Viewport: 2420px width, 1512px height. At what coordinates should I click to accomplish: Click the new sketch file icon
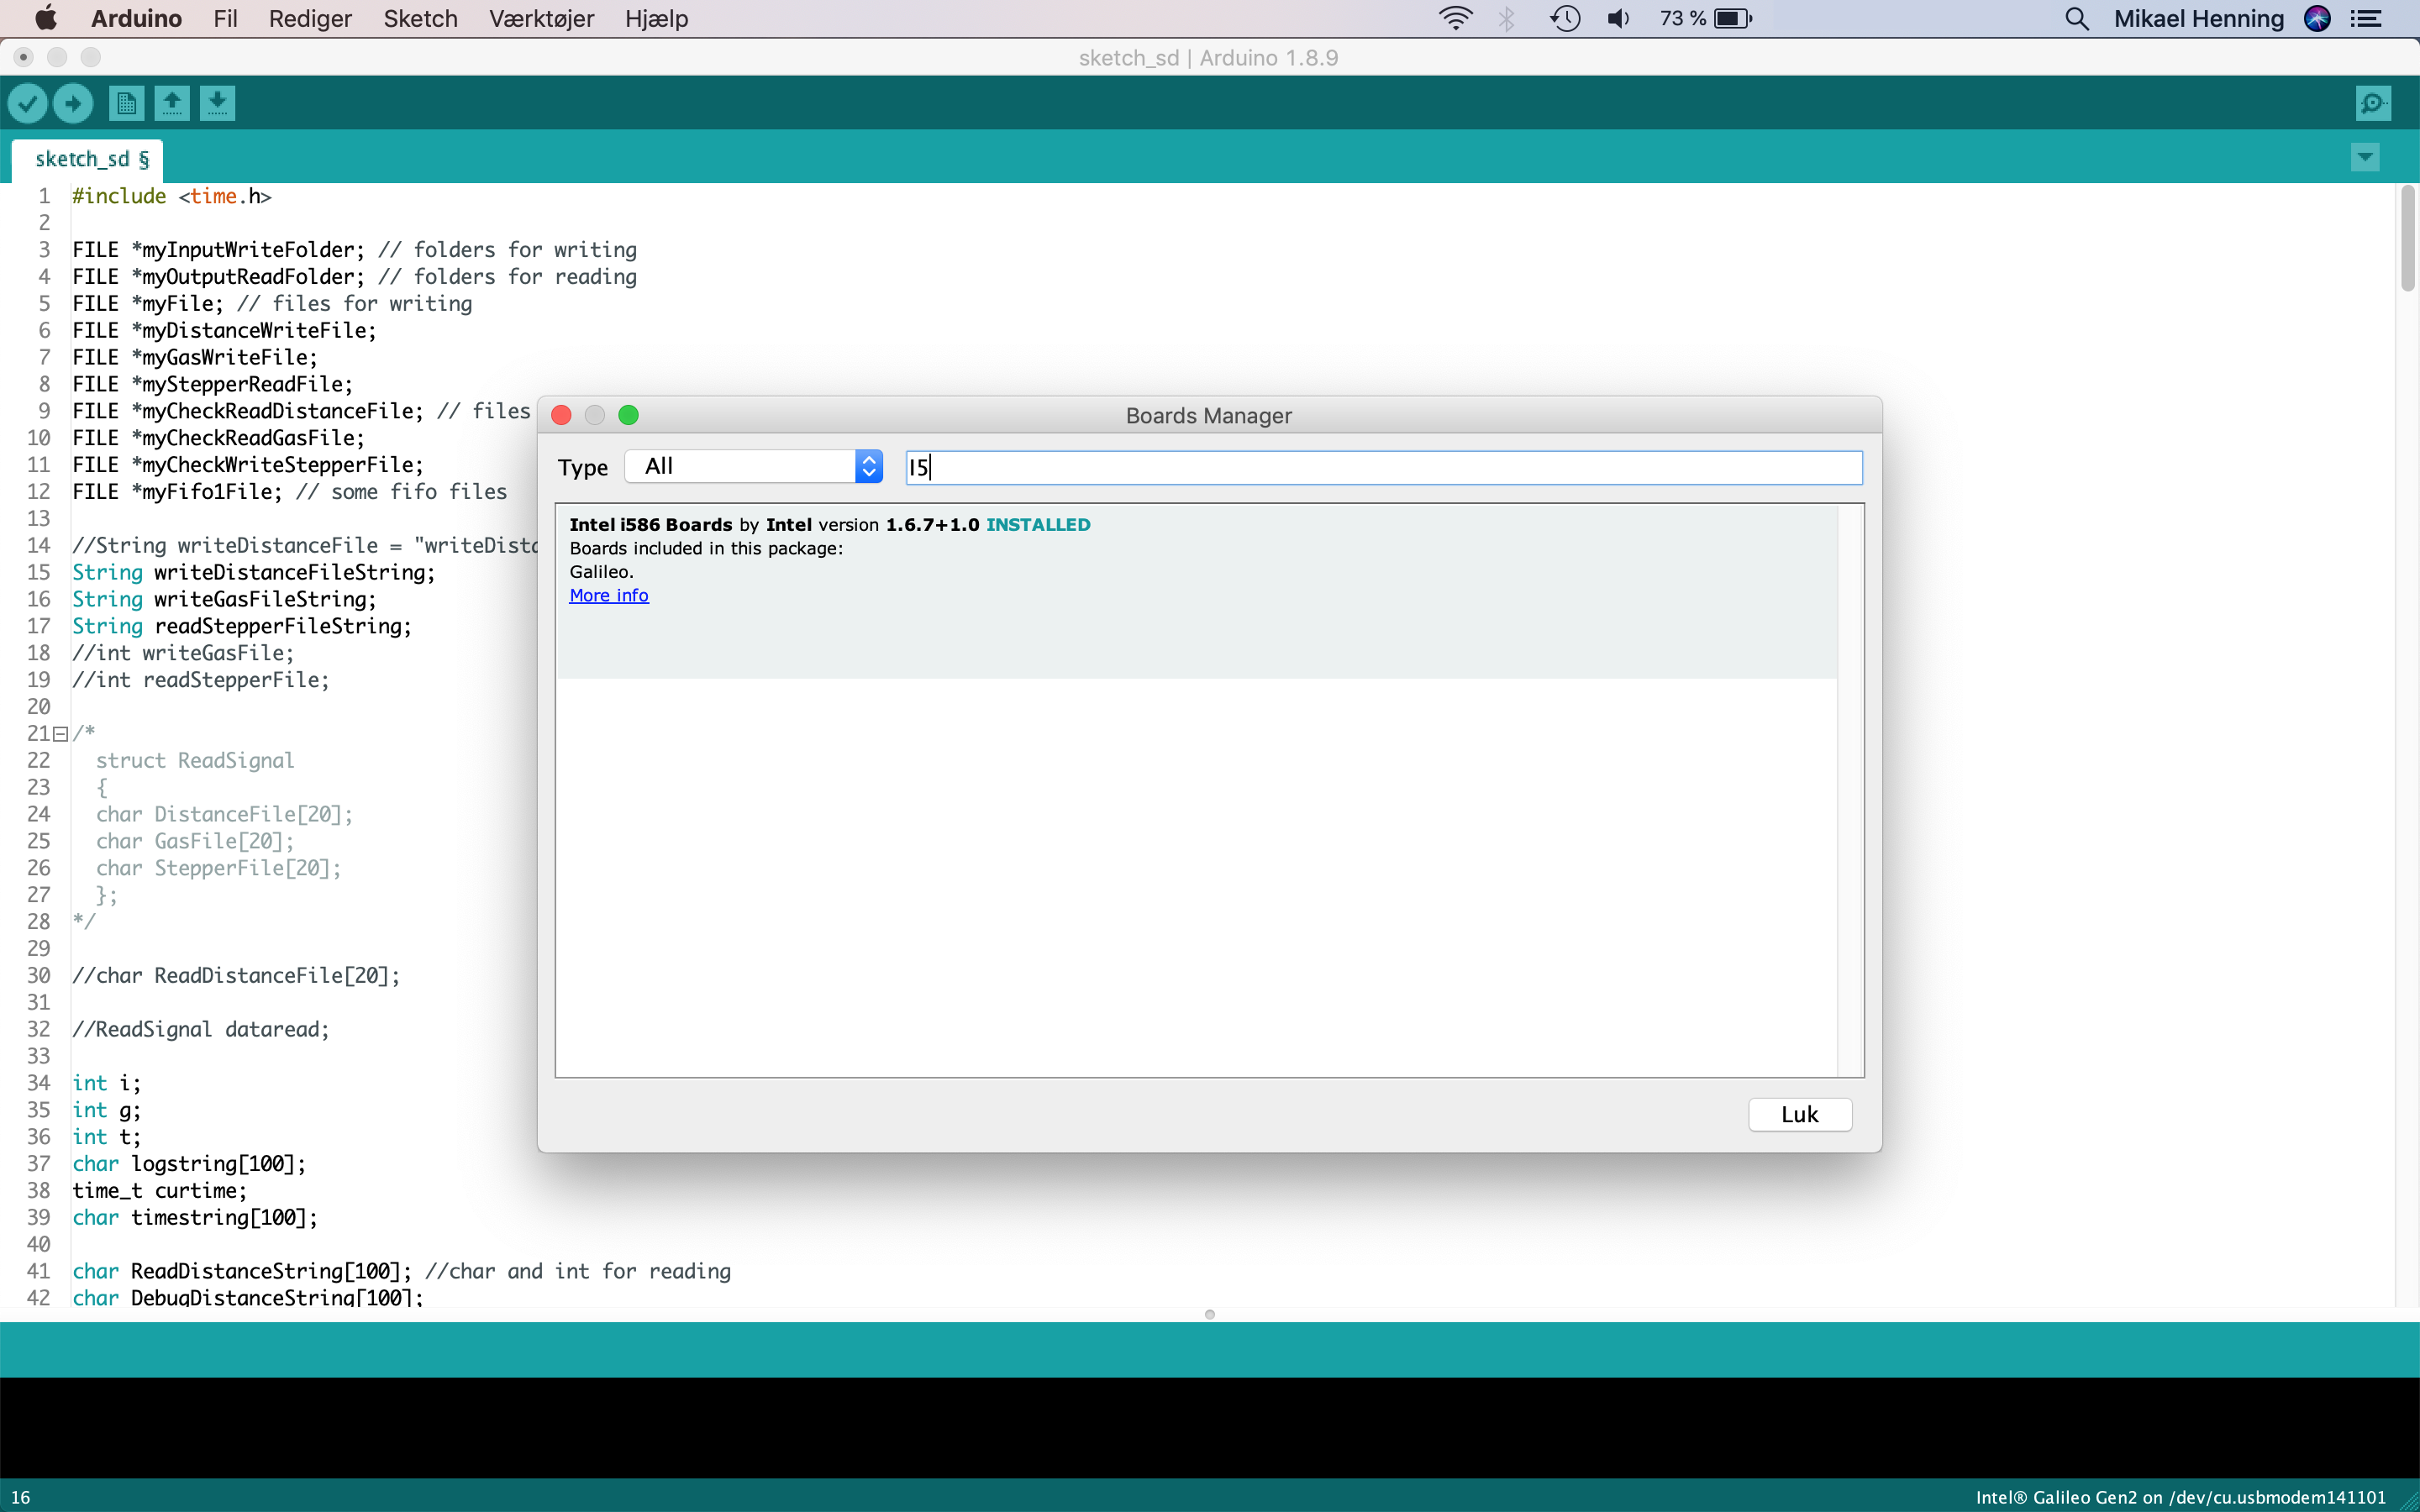(x=125, y=101)
